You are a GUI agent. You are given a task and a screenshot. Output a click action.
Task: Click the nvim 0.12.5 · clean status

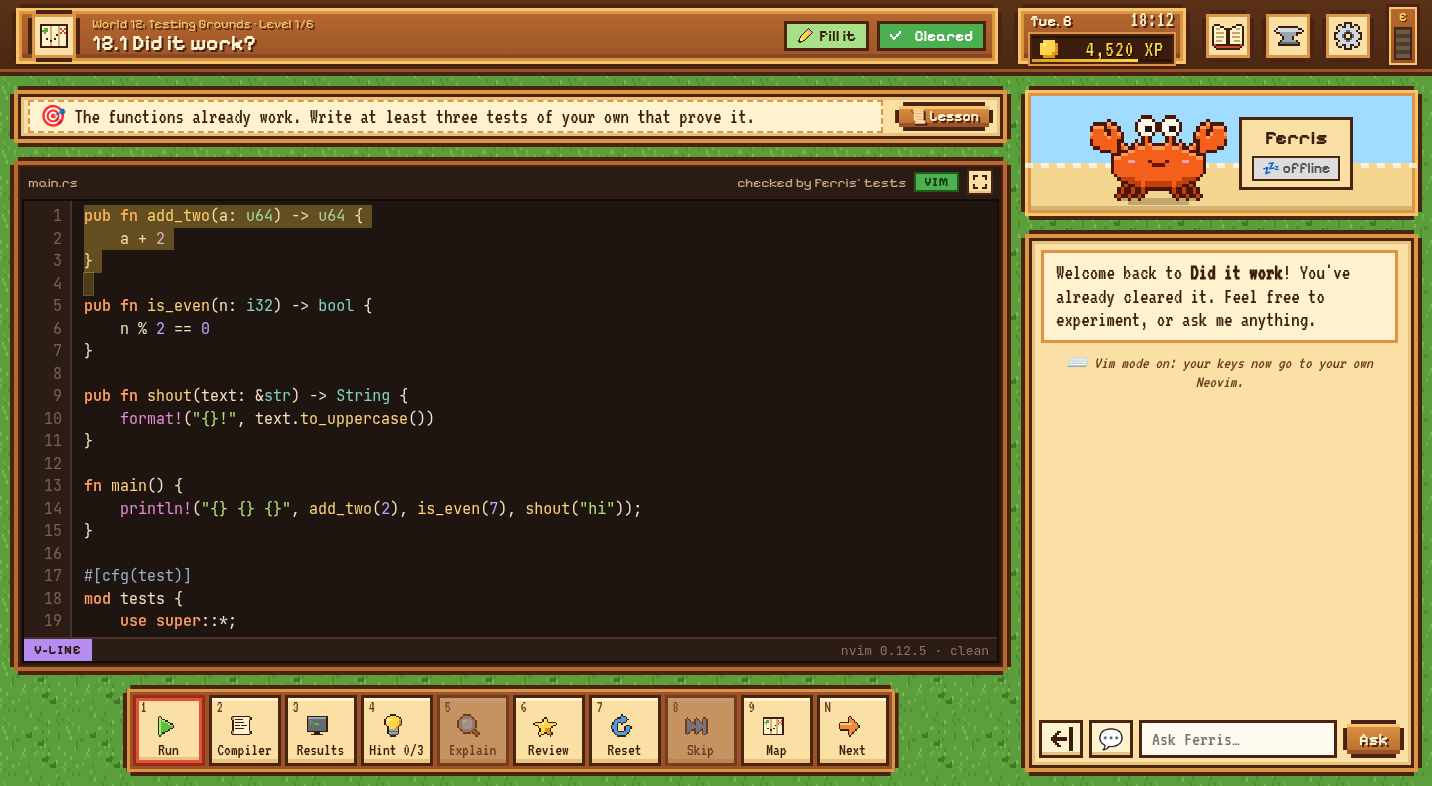tap(914, 651)
